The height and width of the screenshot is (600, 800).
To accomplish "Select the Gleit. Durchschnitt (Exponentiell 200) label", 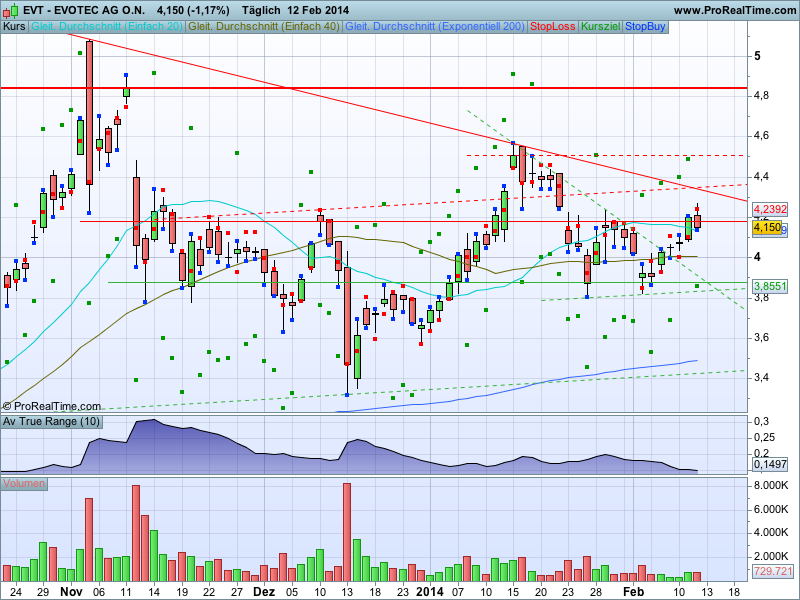I will (435, 27).
